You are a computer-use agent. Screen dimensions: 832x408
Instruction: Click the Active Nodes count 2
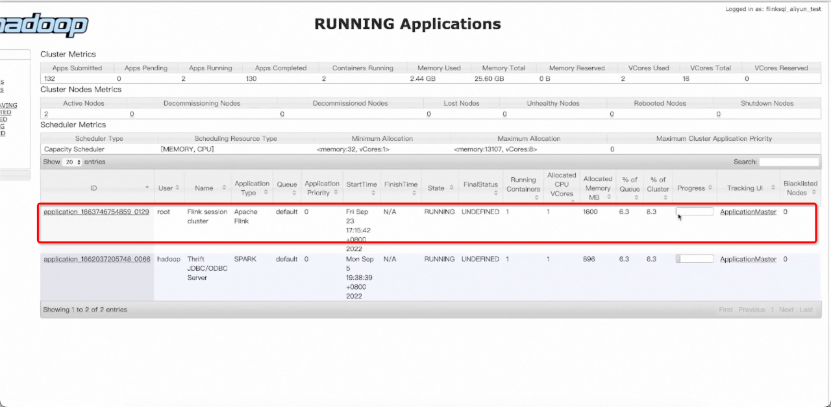click(46, 114)
